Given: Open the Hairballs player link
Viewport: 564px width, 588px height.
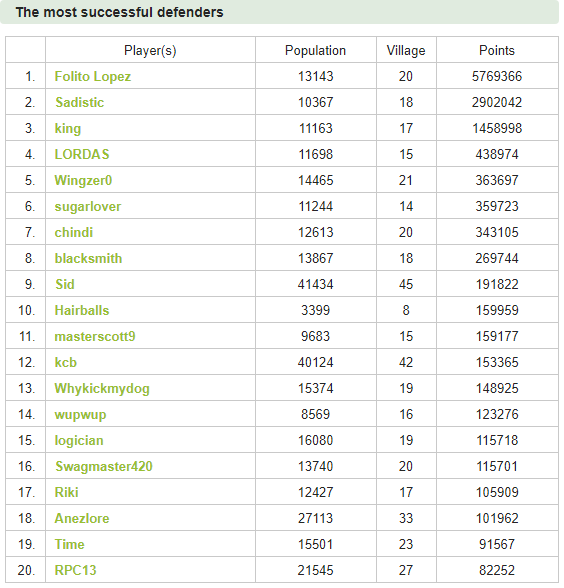Looking at the screenshot, I should [x=82, y=310].
